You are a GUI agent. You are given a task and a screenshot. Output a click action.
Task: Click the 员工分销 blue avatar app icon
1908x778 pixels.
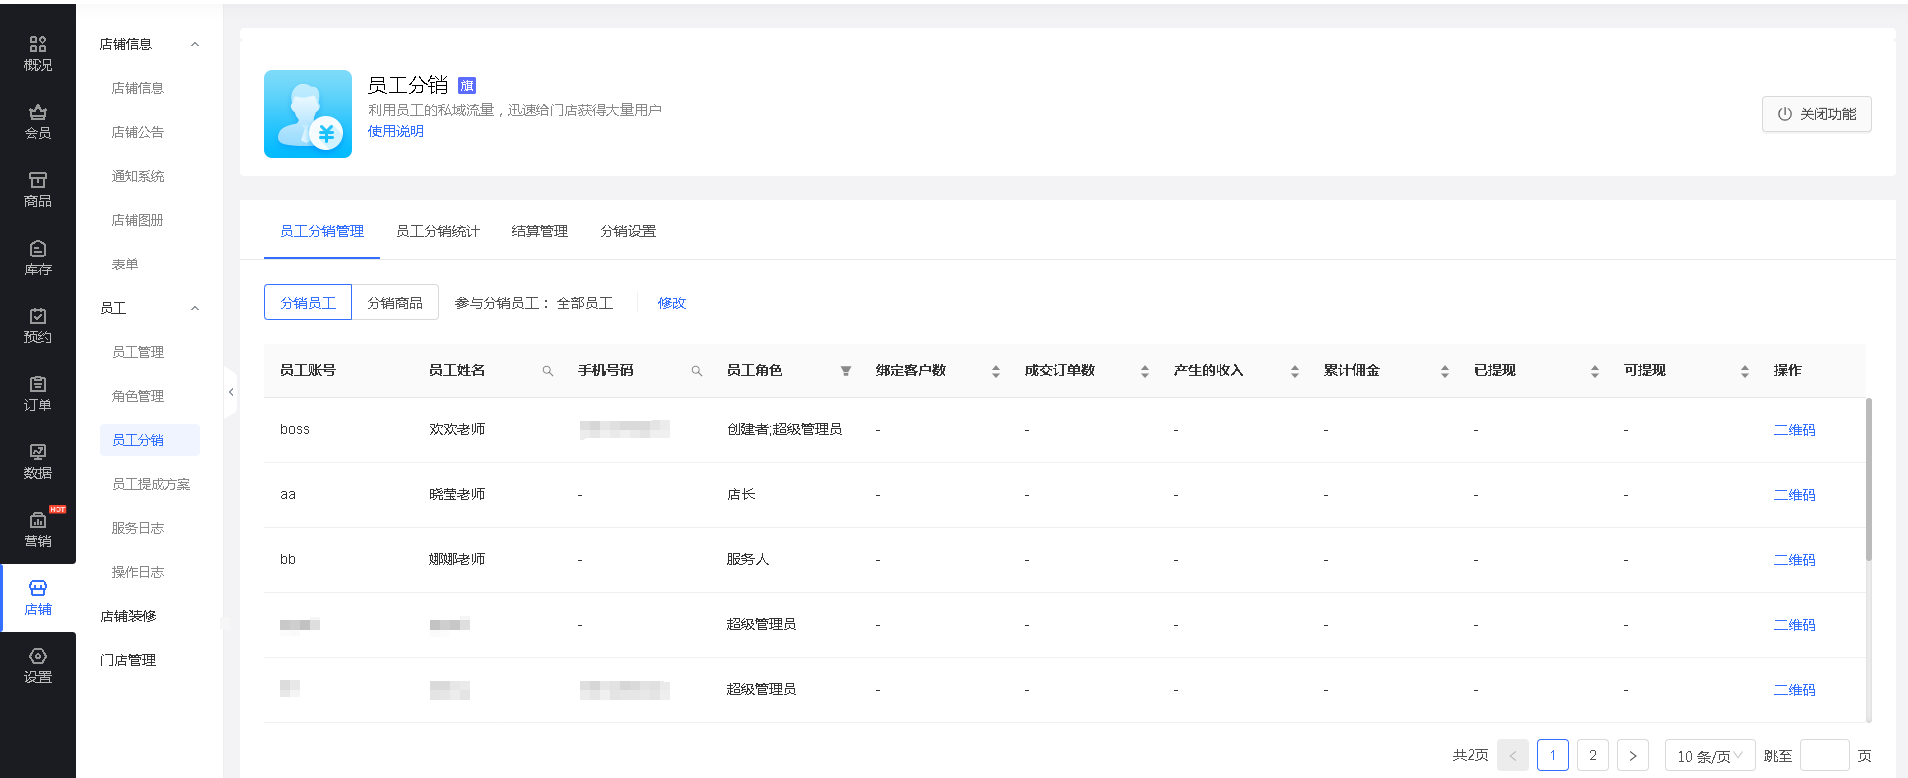tap(308, 114)
